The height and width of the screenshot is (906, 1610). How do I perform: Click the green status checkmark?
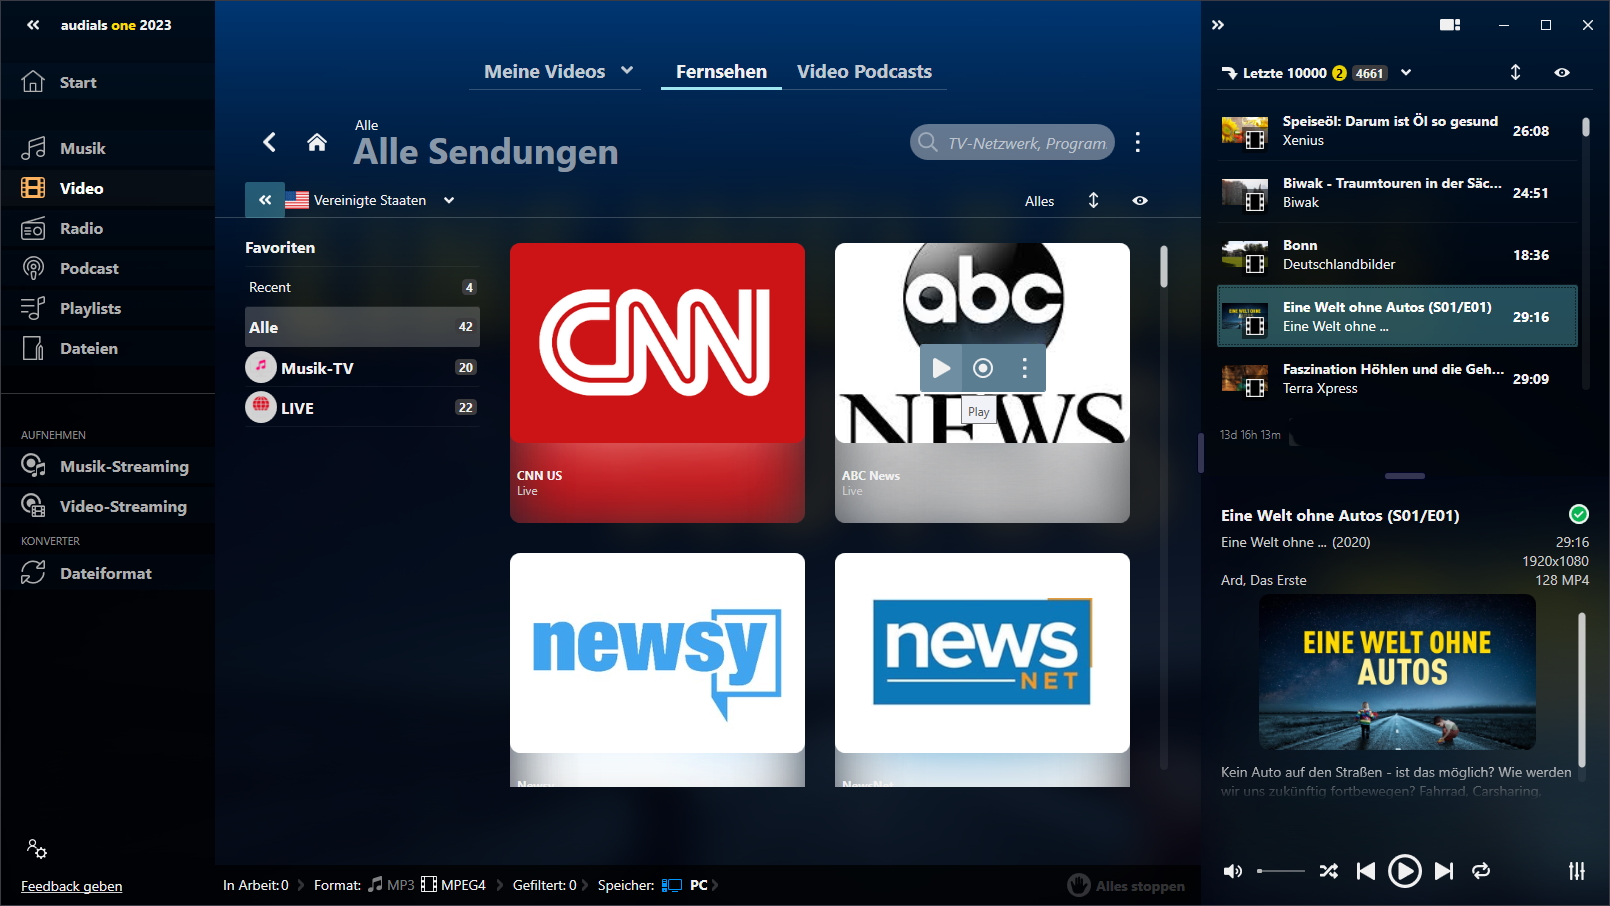1579,514
